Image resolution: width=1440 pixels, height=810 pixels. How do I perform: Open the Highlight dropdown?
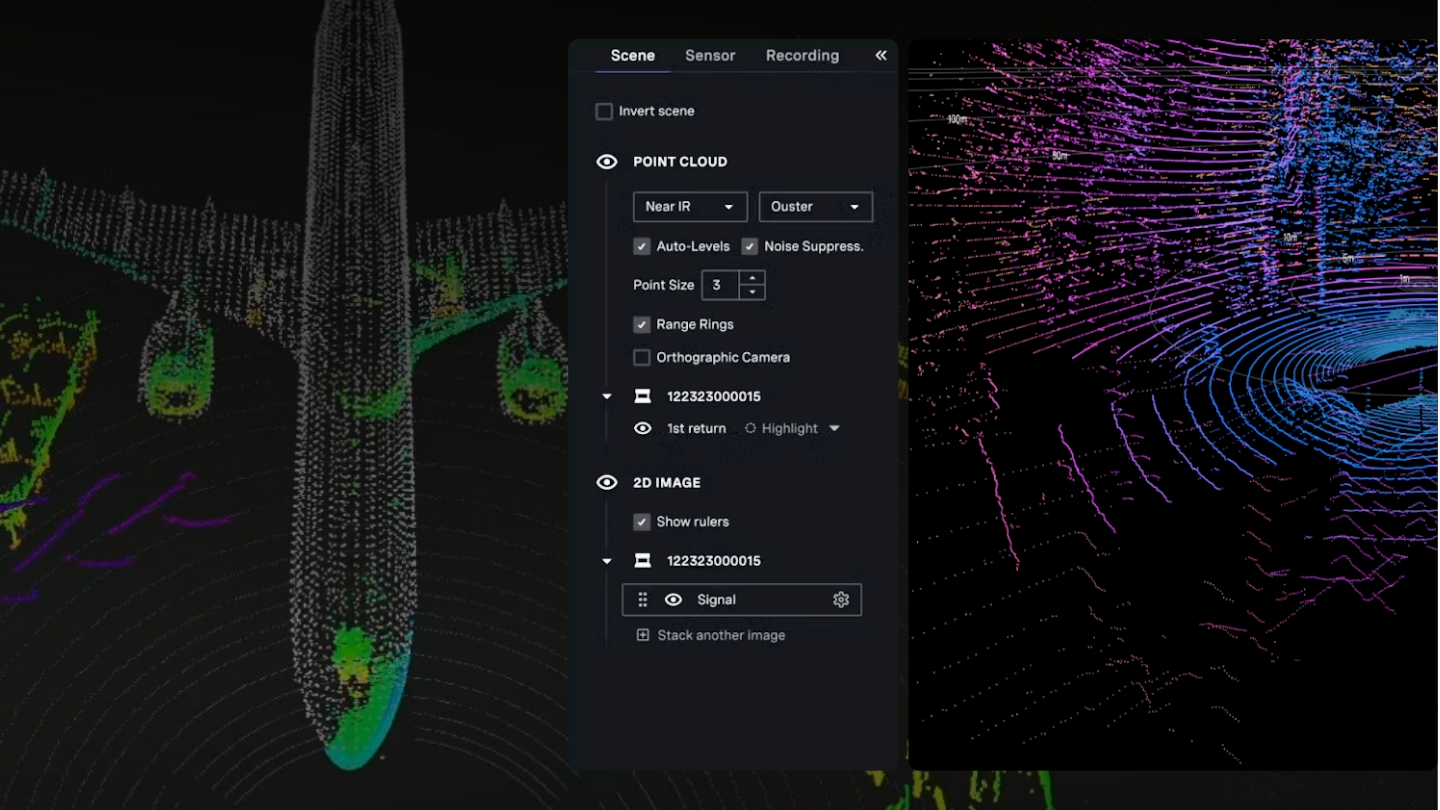click(792, 428)
